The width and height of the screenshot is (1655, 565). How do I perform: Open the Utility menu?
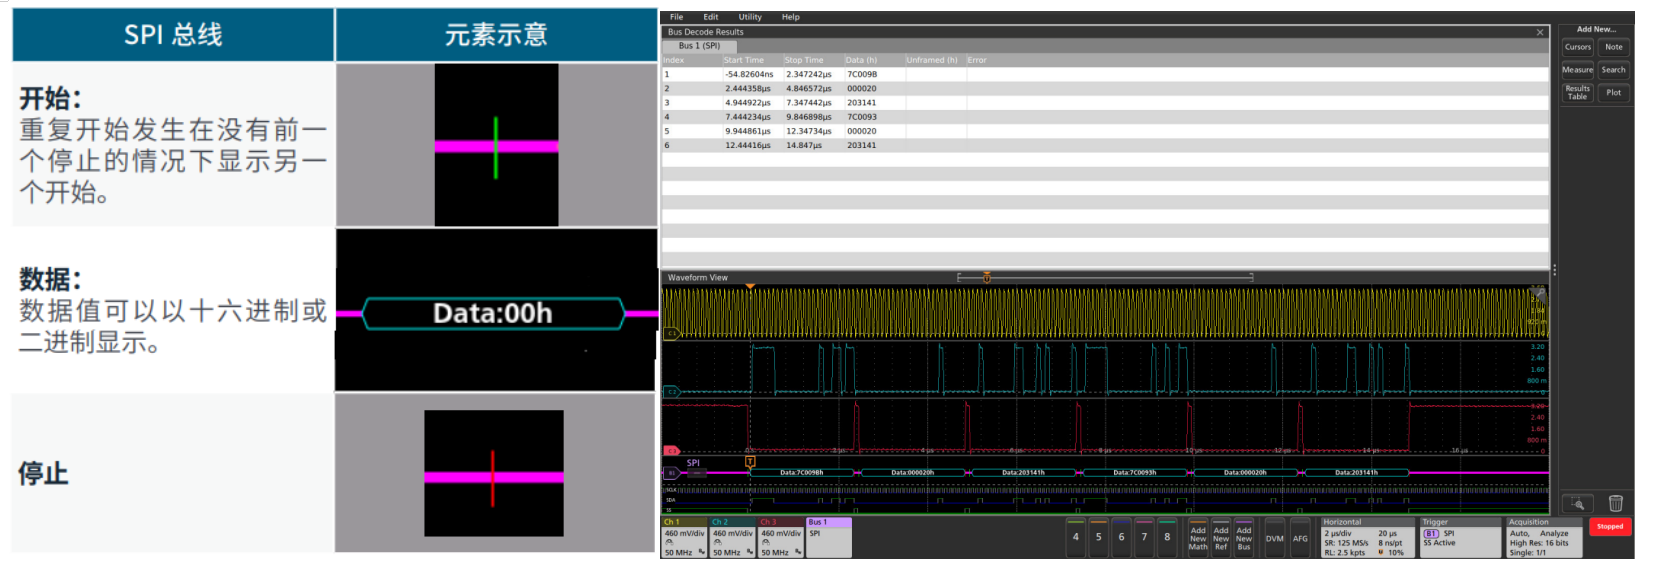tap(750, 17)
